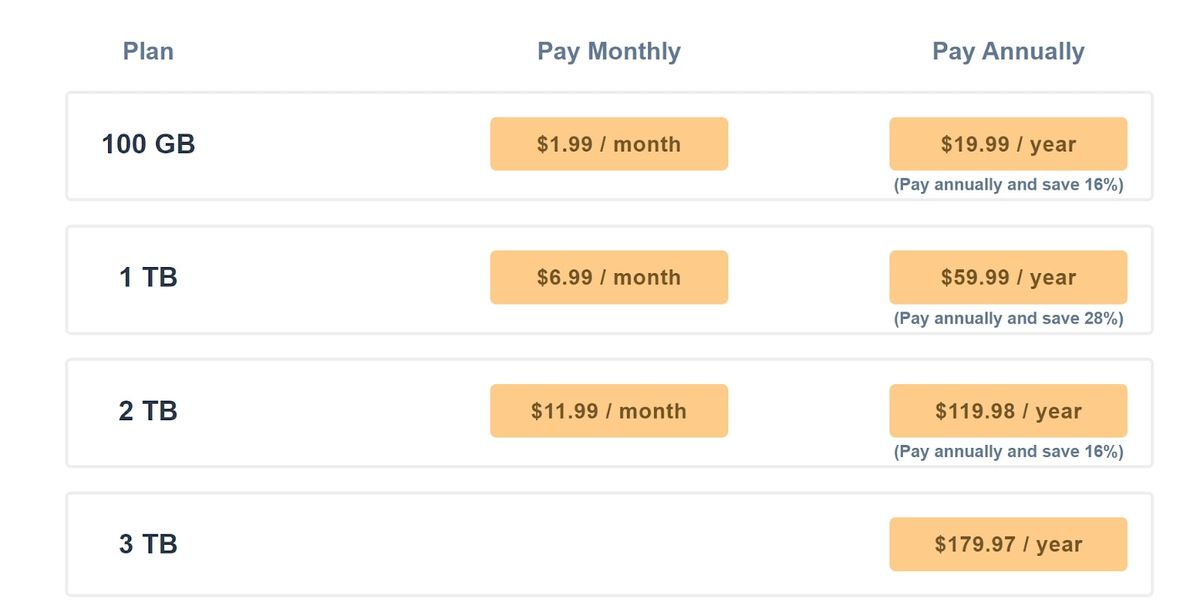Select the 3 TB plan name

148,544
